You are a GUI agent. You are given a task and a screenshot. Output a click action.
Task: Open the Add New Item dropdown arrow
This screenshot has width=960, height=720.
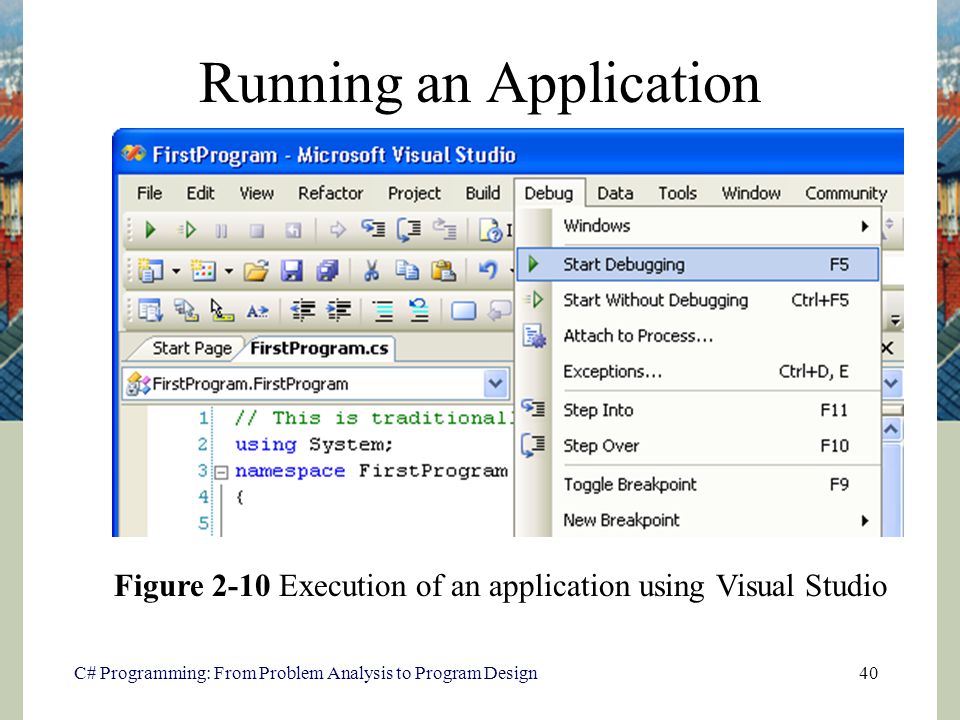click(229, 271)
